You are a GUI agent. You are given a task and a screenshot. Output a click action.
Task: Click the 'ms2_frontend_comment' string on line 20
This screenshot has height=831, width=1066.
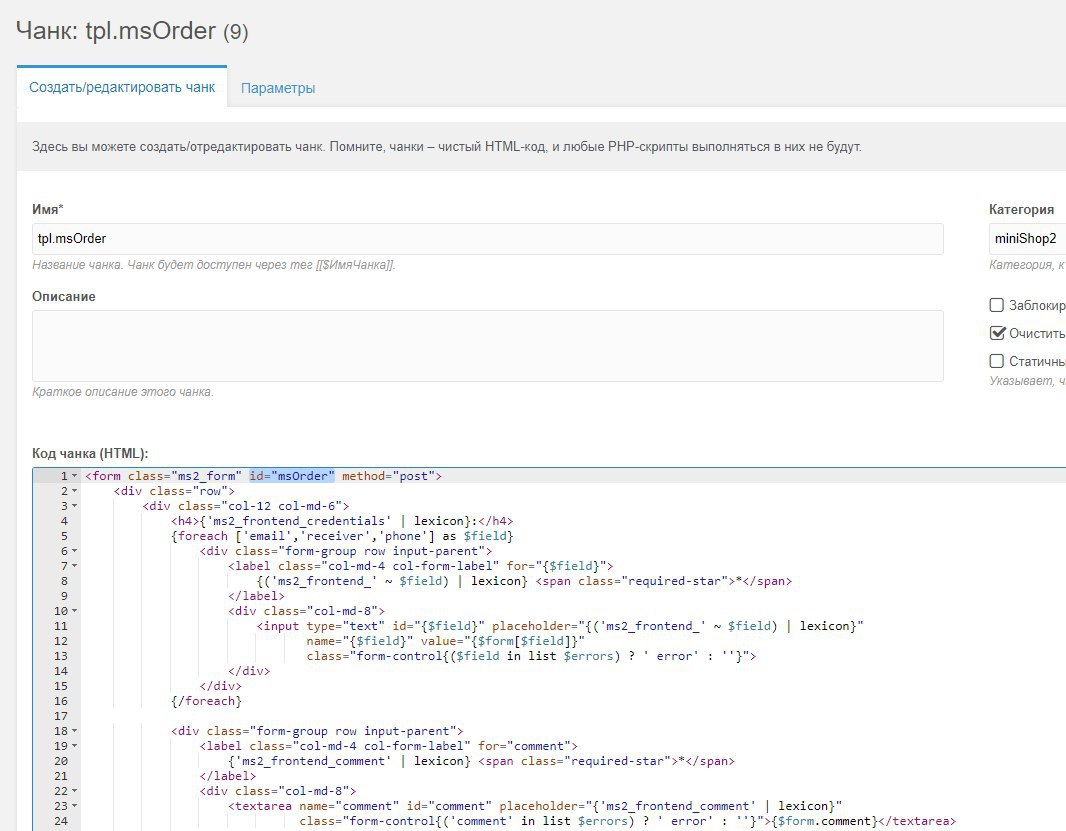313,761
